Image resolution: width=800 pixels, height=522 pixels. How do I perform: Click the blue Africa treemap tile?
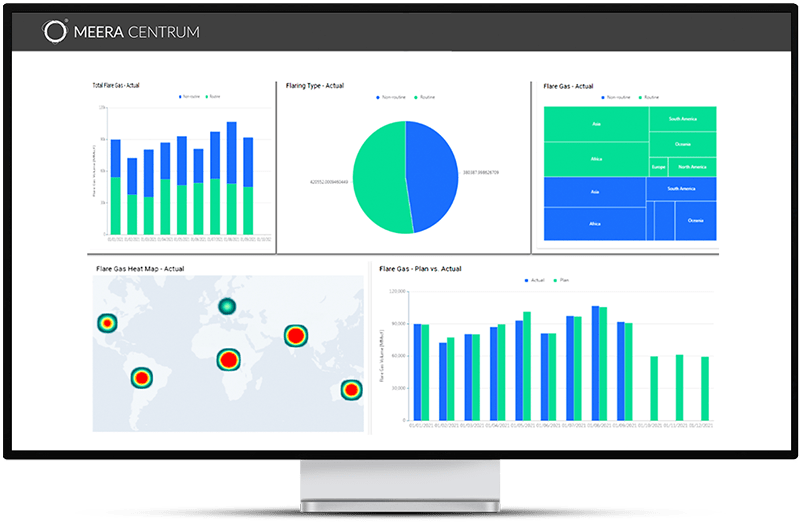[595, 223]
